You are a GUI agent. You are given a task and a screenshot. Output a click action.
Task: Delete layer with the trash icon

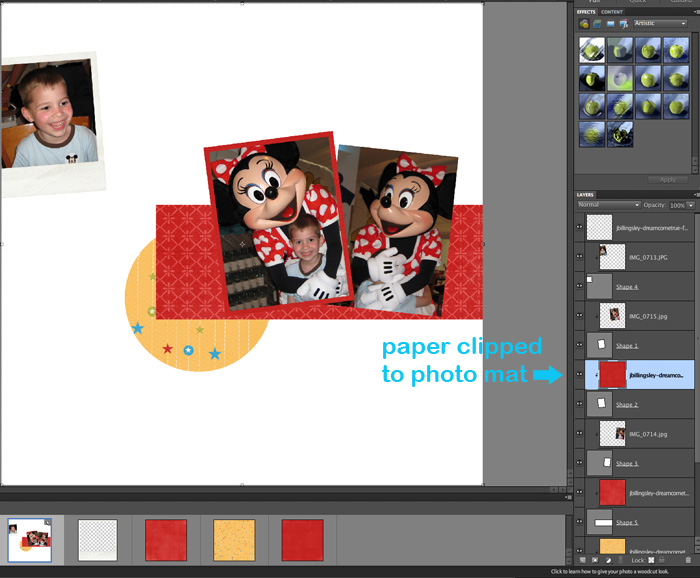(x=688, y=560)
